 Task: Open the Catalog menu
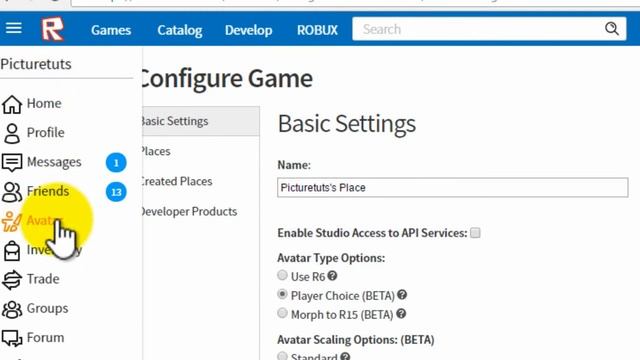click(180, 30)
